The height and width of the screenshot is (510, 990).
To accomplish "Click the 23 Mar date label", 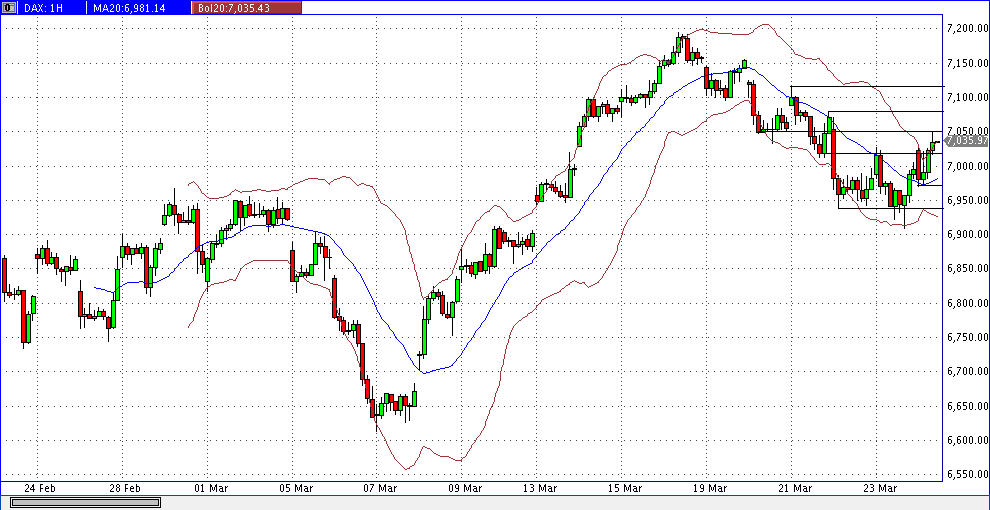I will pos(880,488).
